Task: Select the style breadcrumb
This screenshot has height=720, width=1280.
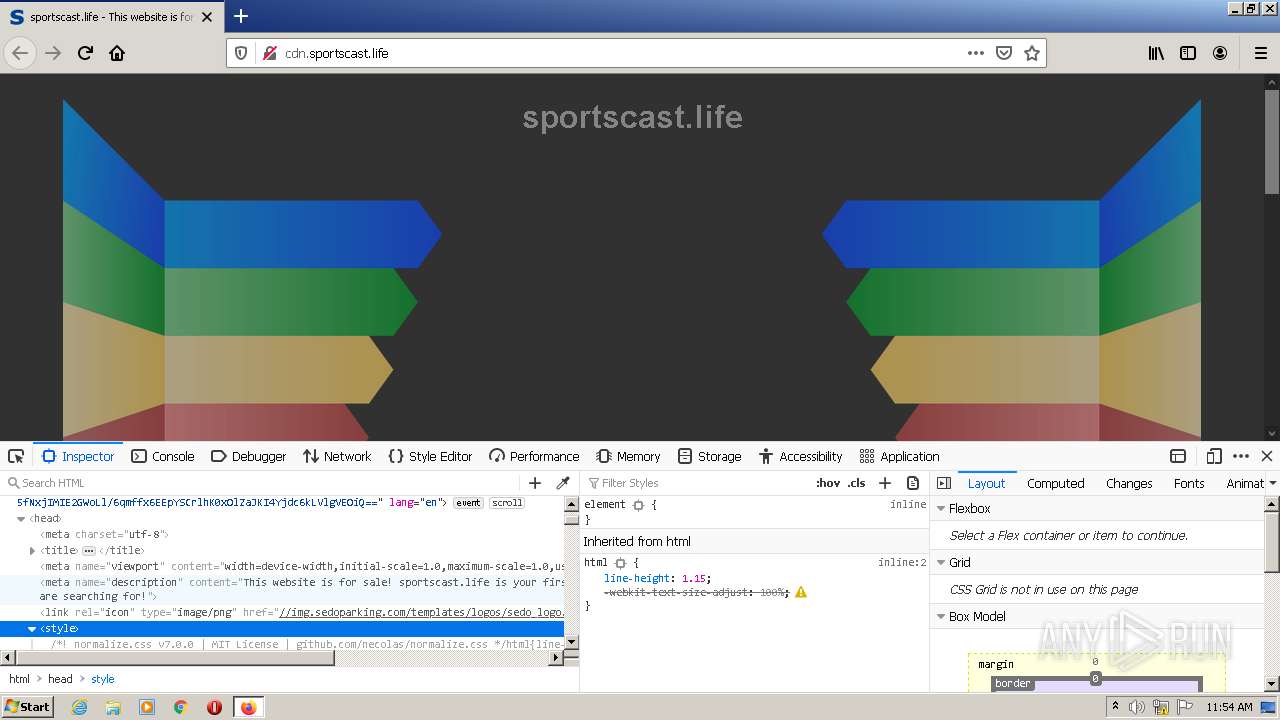Action: point(103,679)
